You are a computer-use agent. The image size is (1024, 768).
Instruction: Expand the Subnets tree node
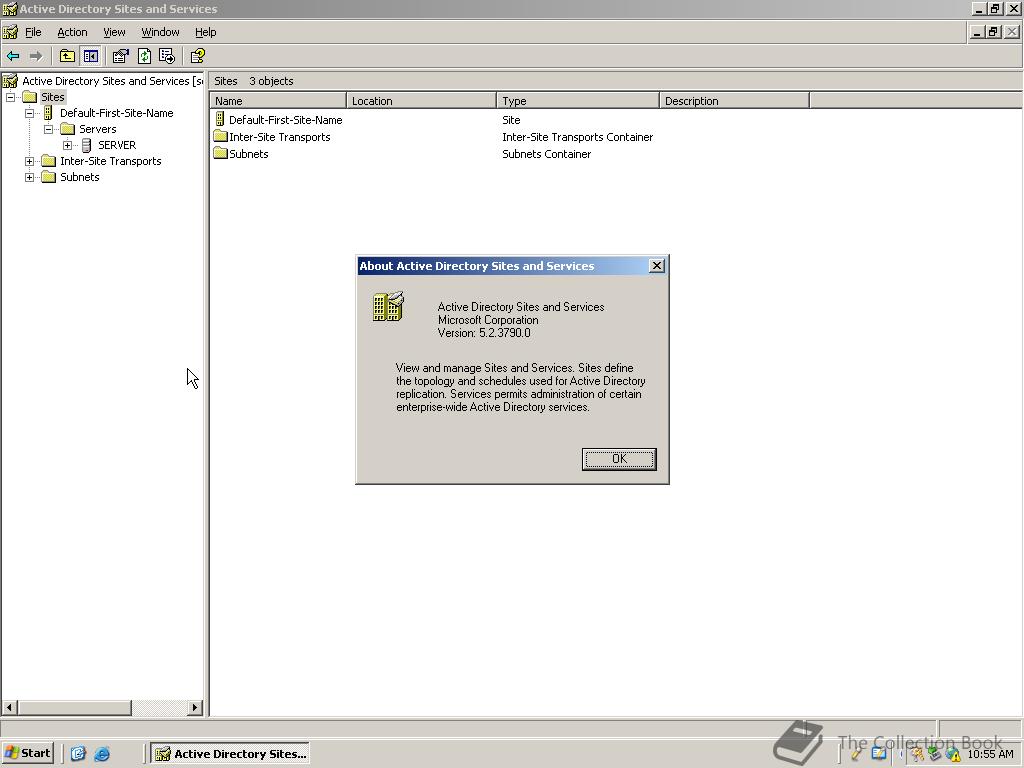click(x=29, y=177)
